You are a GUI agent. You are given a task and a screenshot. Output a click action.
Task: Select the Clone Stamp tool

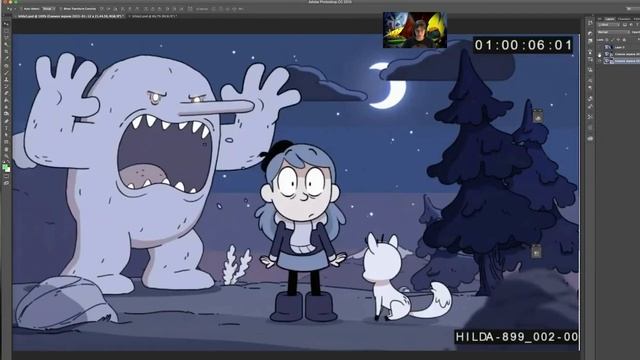[6, 80]
